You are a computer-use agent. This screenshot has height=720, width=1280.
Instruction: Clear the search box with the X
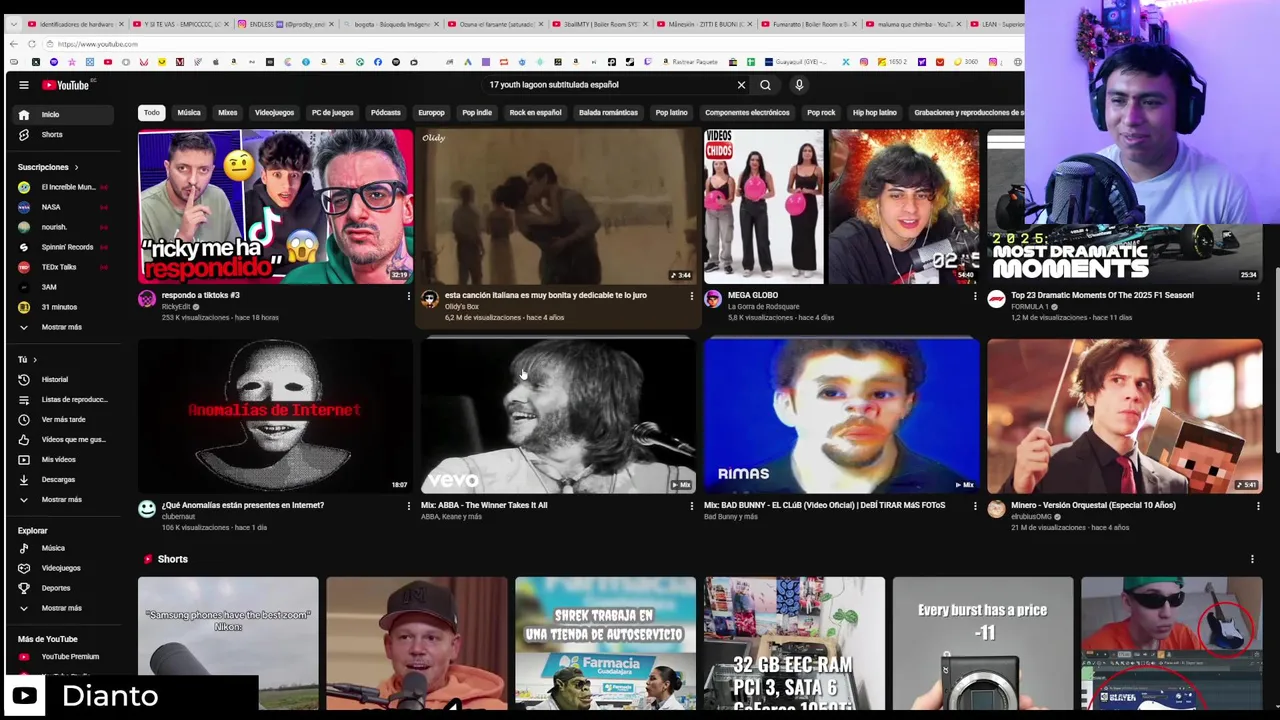[741, 85]
